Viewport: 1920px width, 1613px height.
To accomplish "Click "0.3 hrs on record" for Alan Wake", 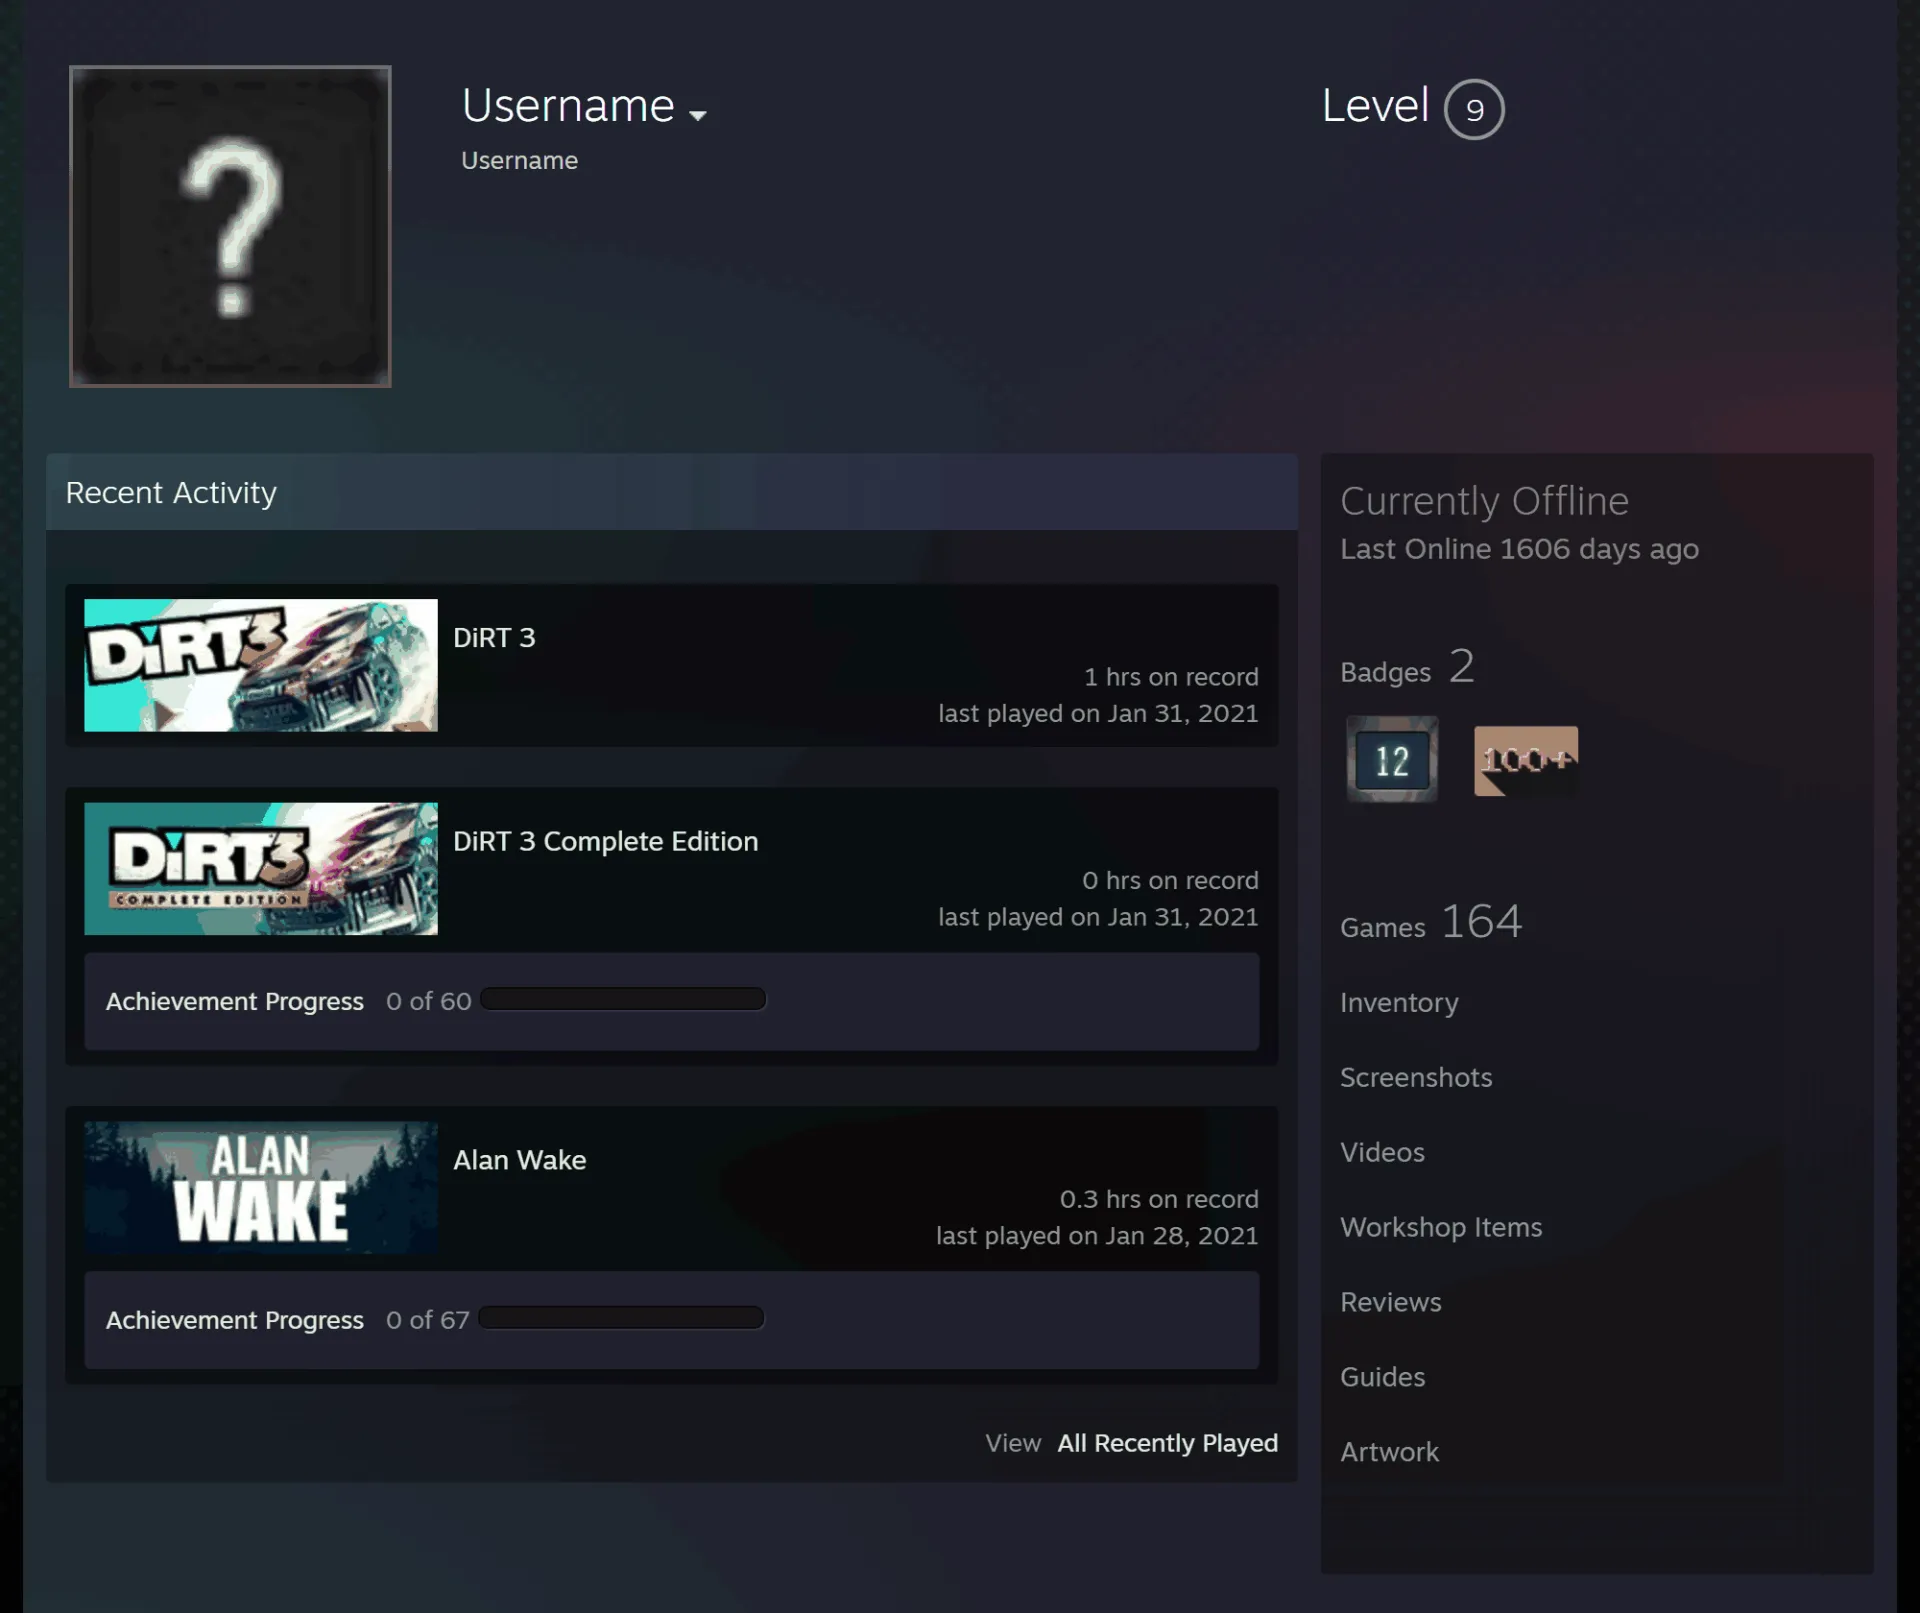I will point(1159,1199).
